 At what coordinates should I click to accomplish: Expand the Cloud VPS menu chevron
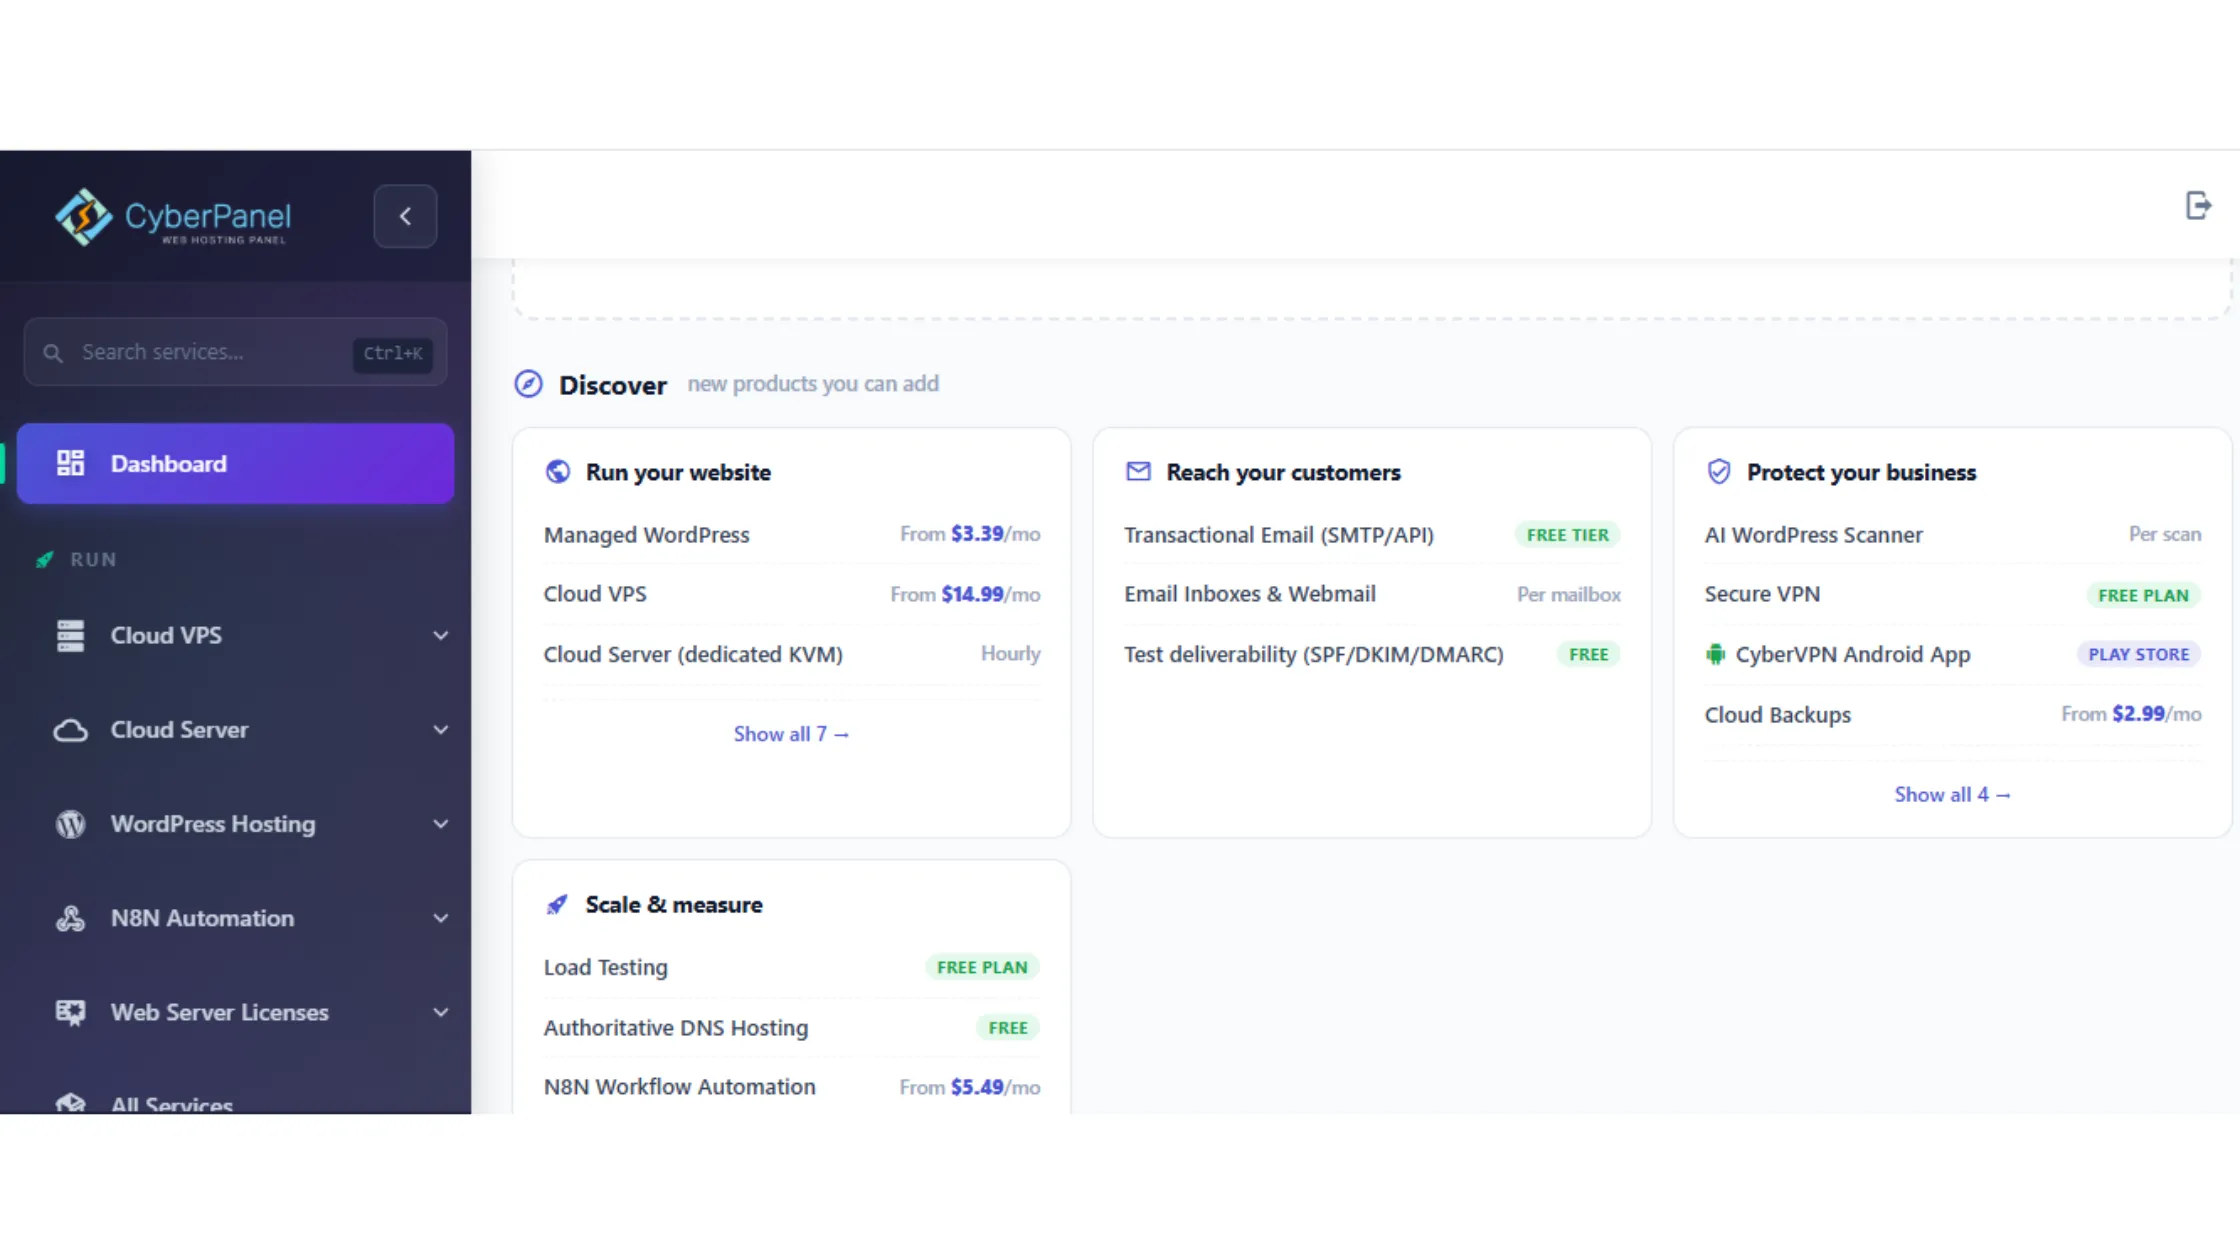tap(440, 636)
